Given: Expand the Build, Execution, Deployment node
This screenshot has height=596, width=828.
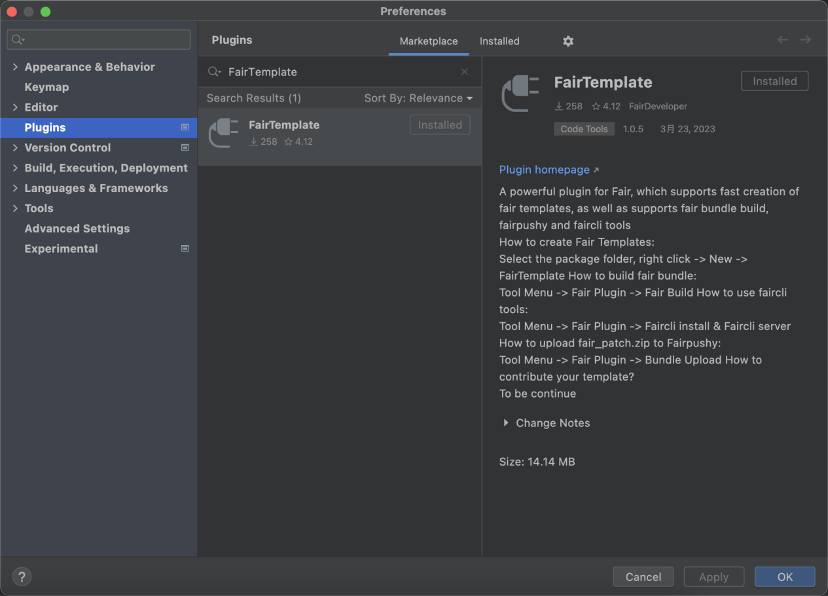Looking at the screenshot, I should click(15, 168).
